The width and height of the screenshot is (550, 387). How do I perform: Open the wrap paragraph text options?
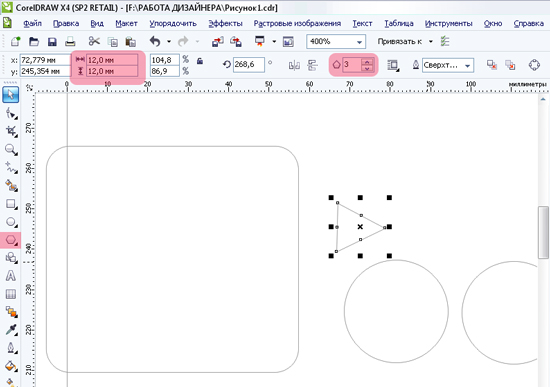click(x=393, y=65)
